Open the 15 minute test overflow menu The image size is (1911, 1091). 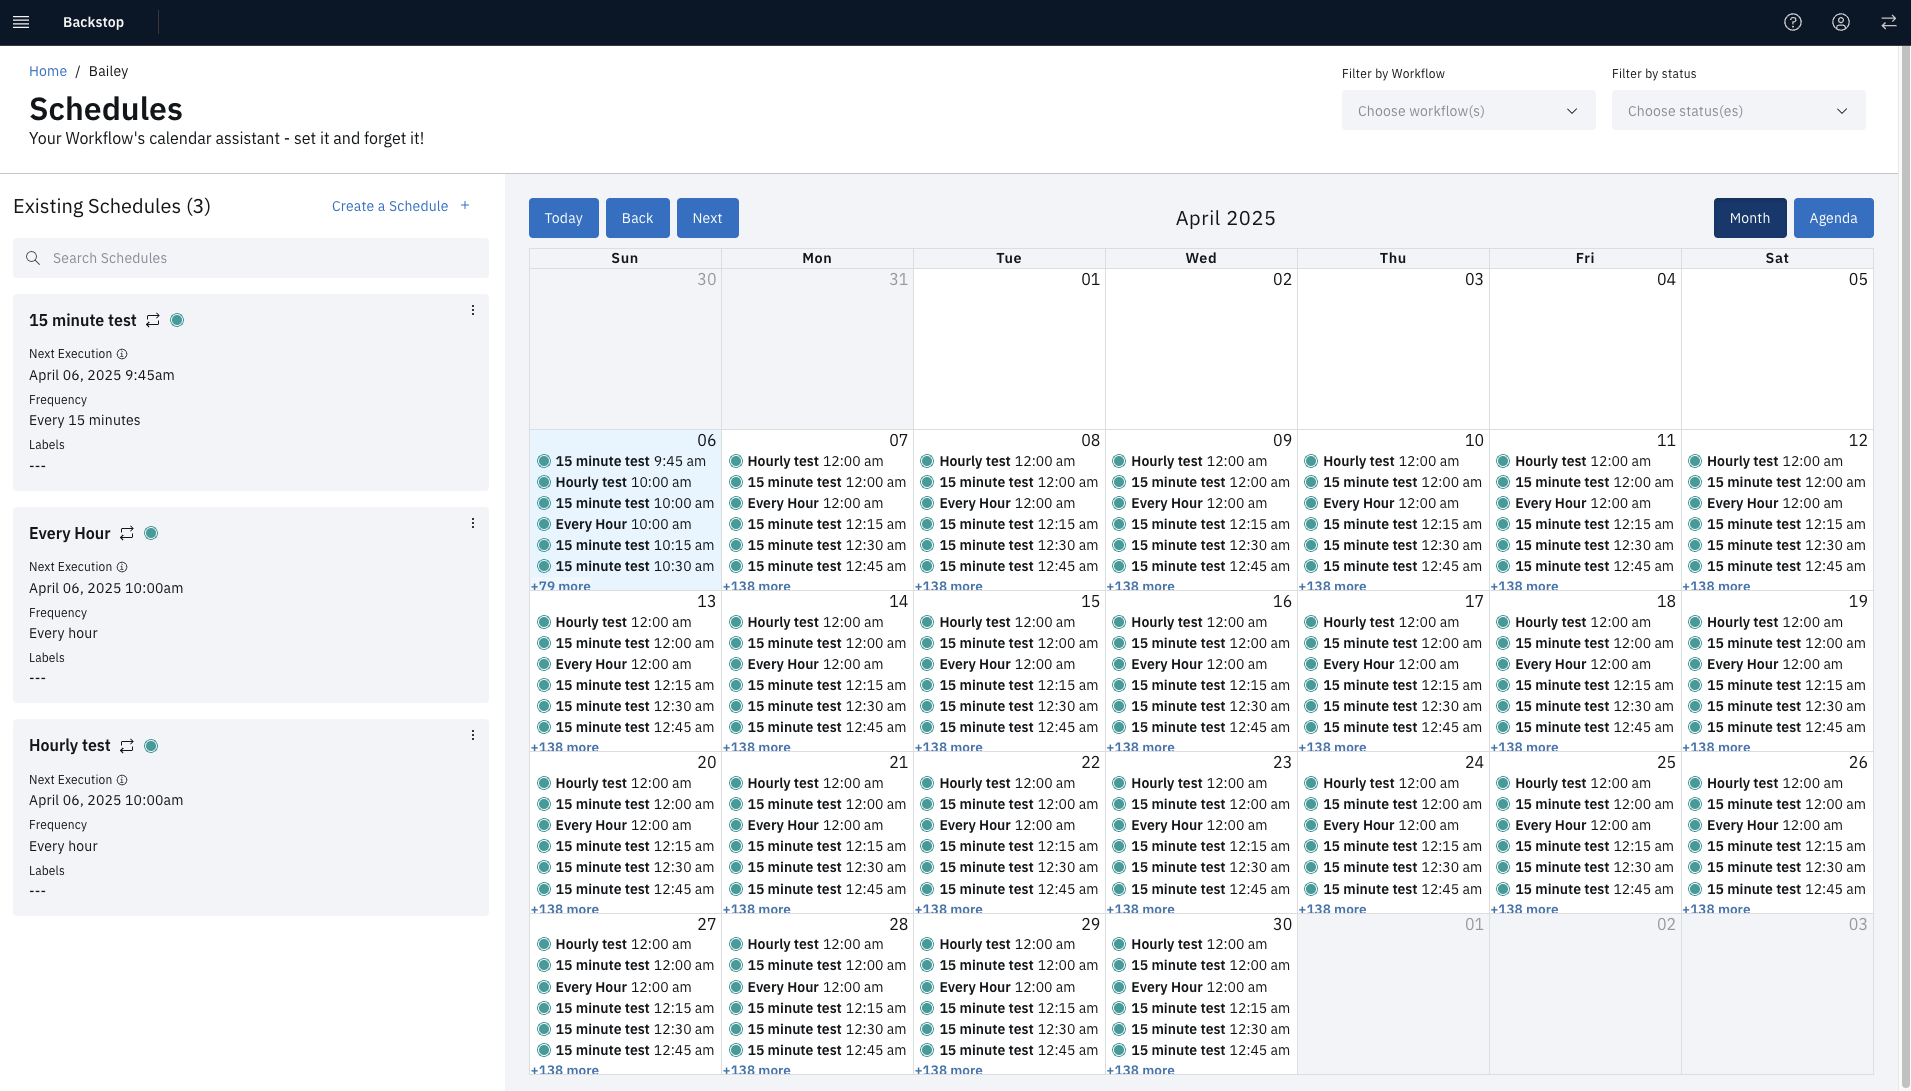(x=473, y=311)
